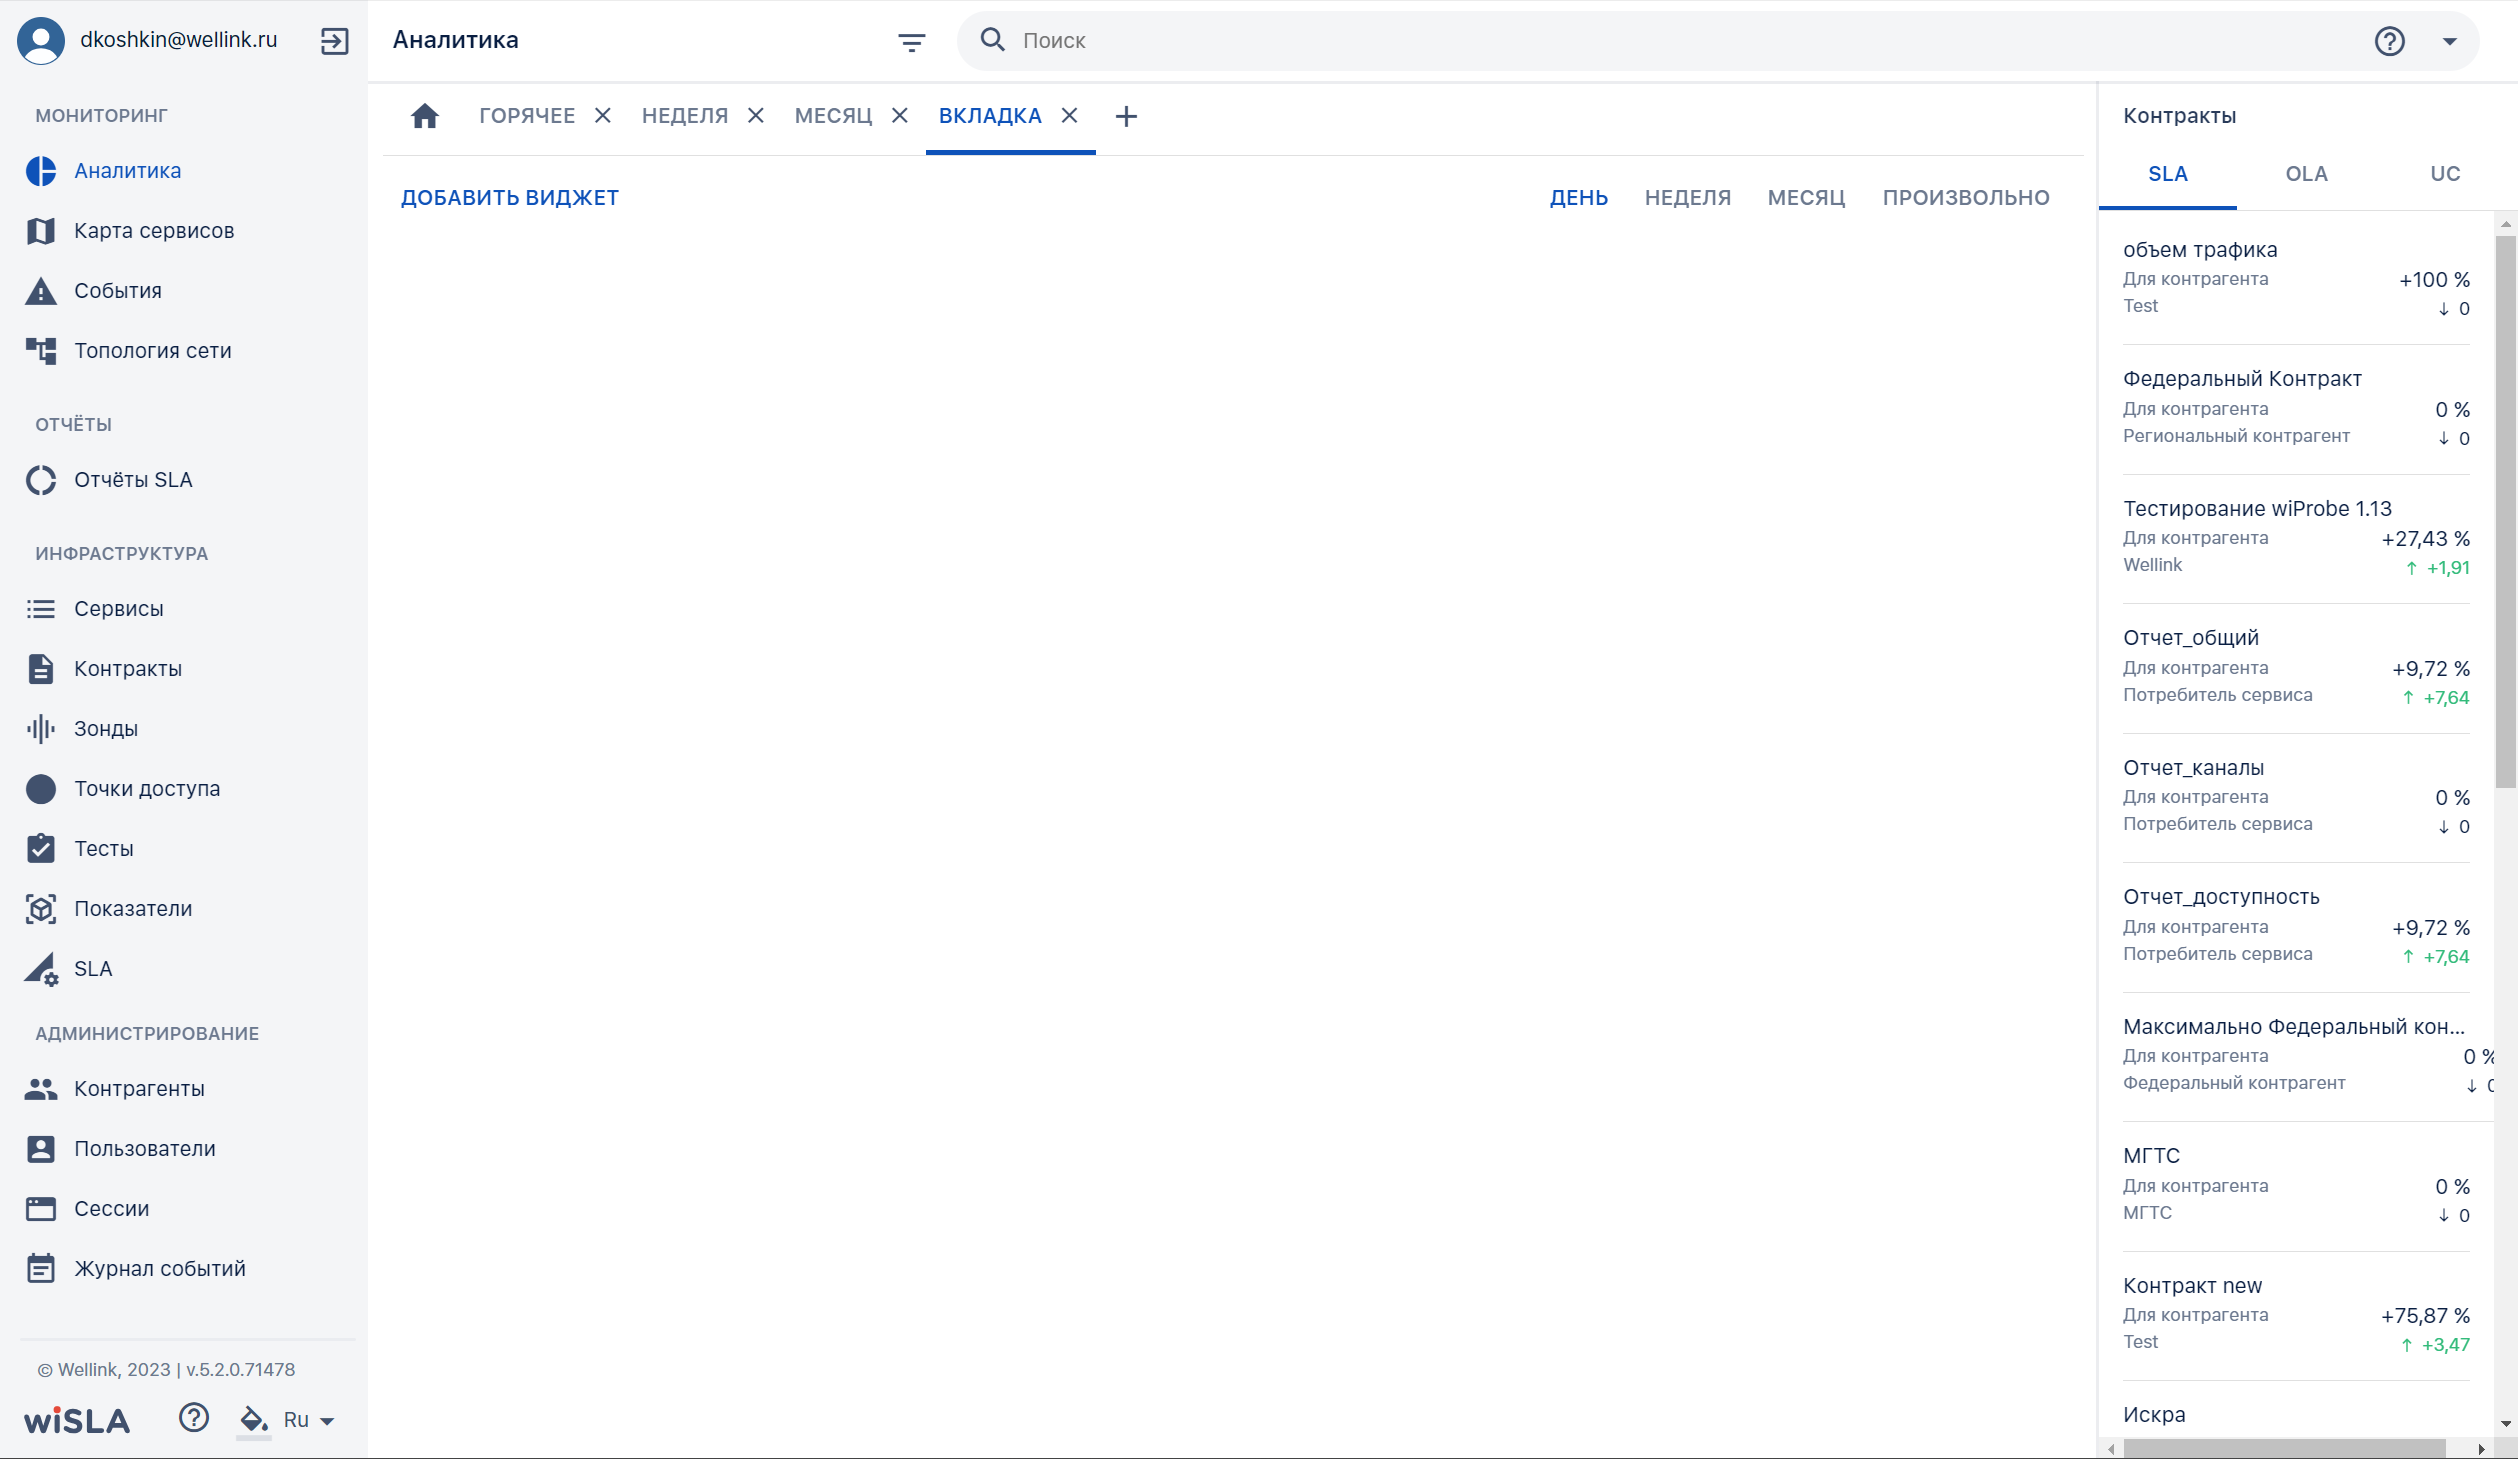Screen dimensions: 2518x1459
Task: Open the Тестирование wiProbe 1.13 contract
Action: pyautogui.click(x=2296, y=538)
